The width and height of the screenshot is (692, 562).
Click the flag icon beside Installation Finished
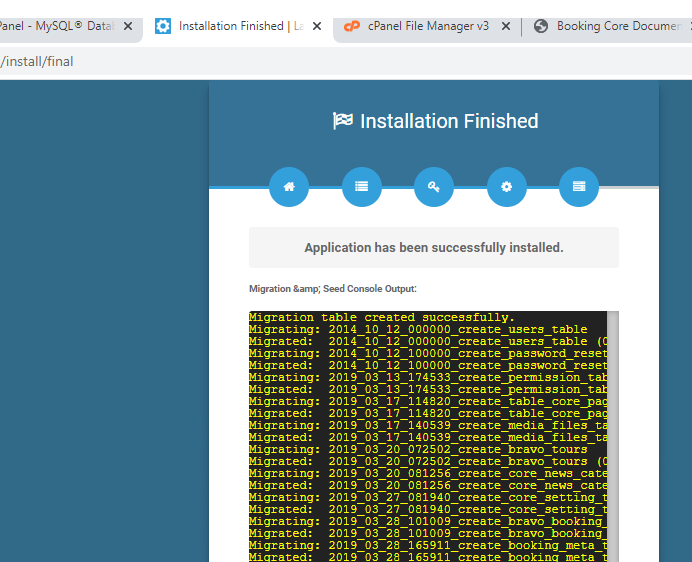click(x=343, y=121)
